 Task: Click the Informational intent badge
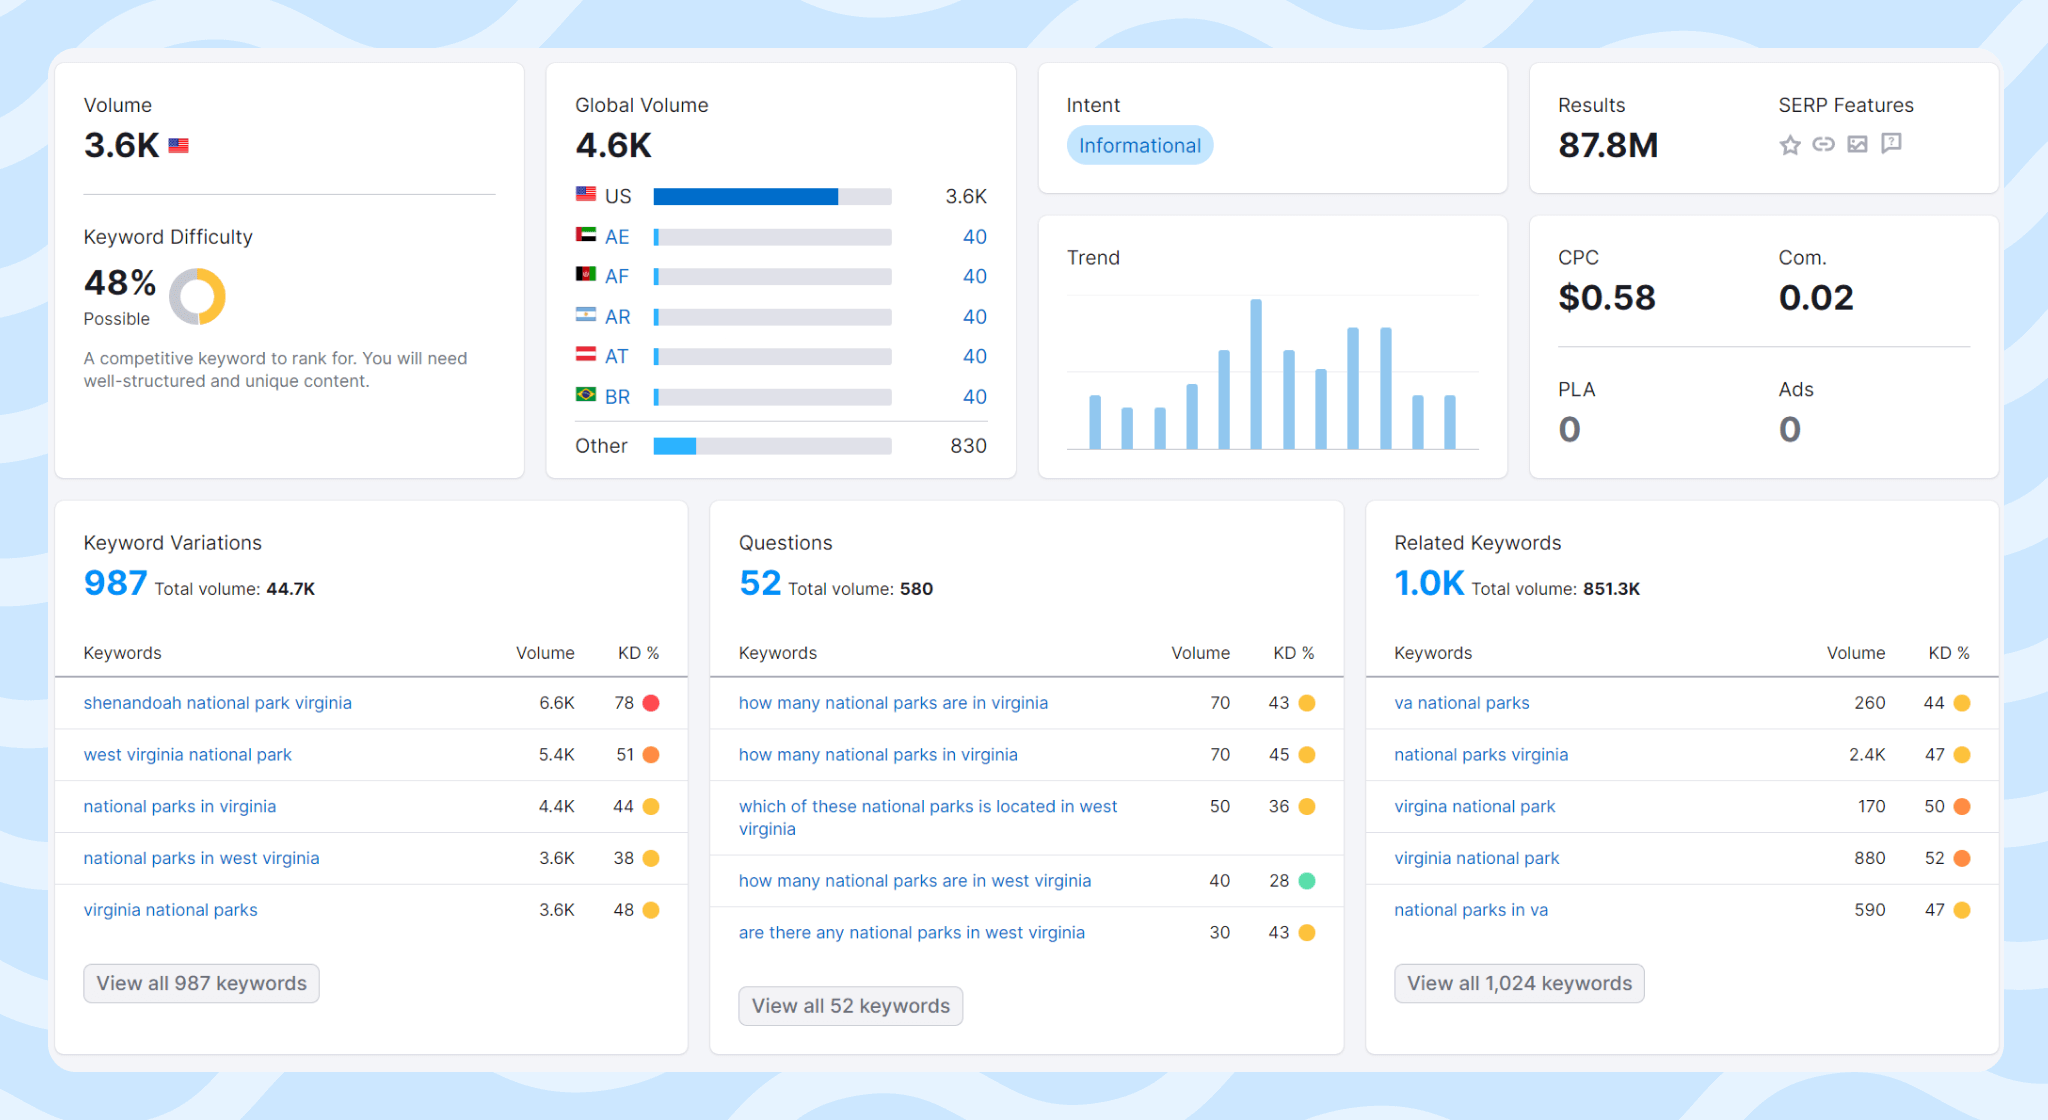(1140, 146)
